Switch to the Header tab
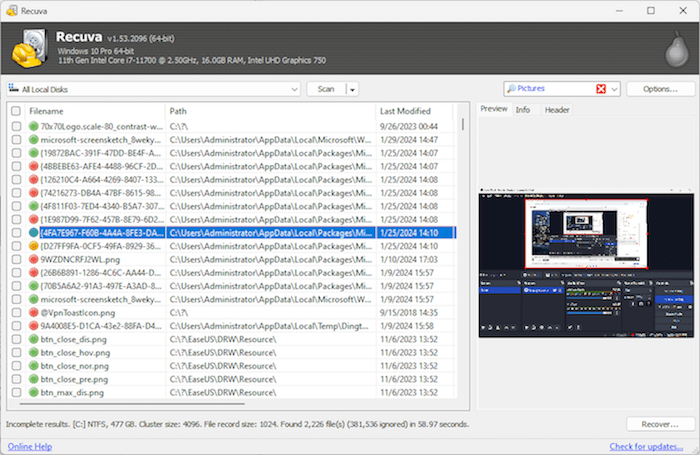Viewport: 700px width, 455px height. point(557,110)
